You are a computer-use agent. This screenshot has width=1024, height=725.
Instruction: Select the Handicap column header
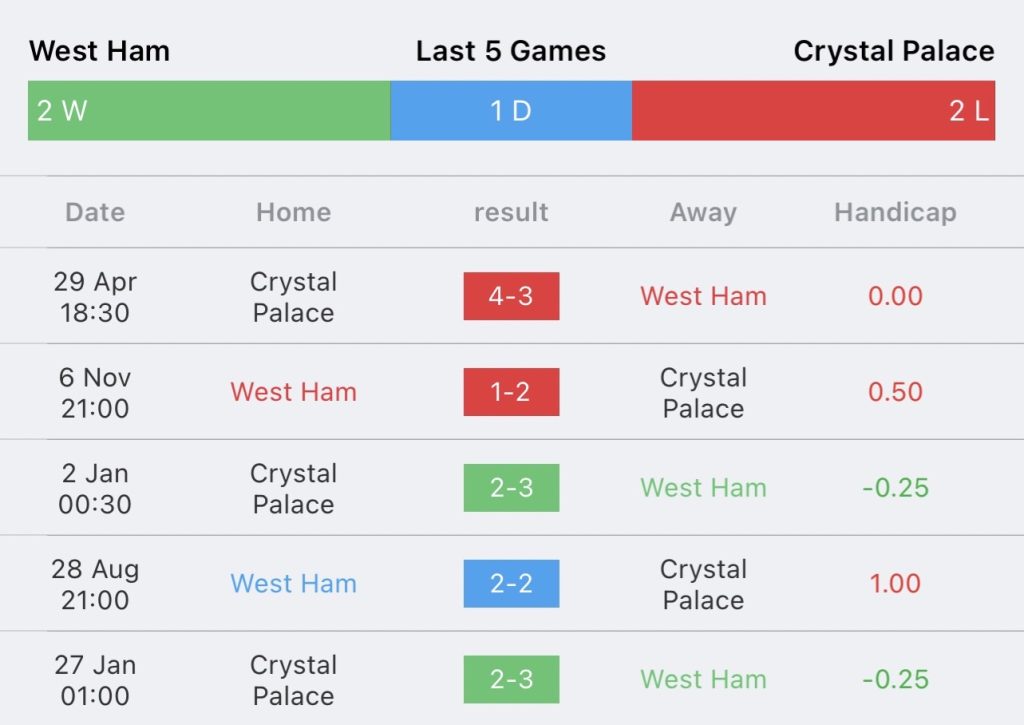[895, 212]
